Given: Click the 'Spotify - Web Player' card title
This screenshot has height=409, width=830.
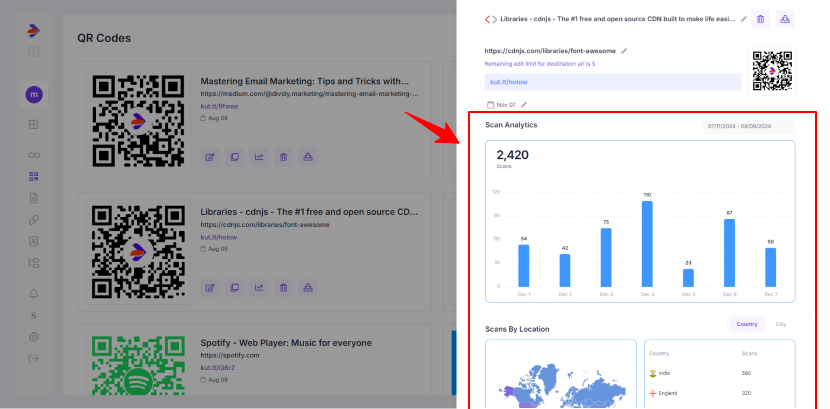Looking at the screenshot, I should tap(286, 343).
